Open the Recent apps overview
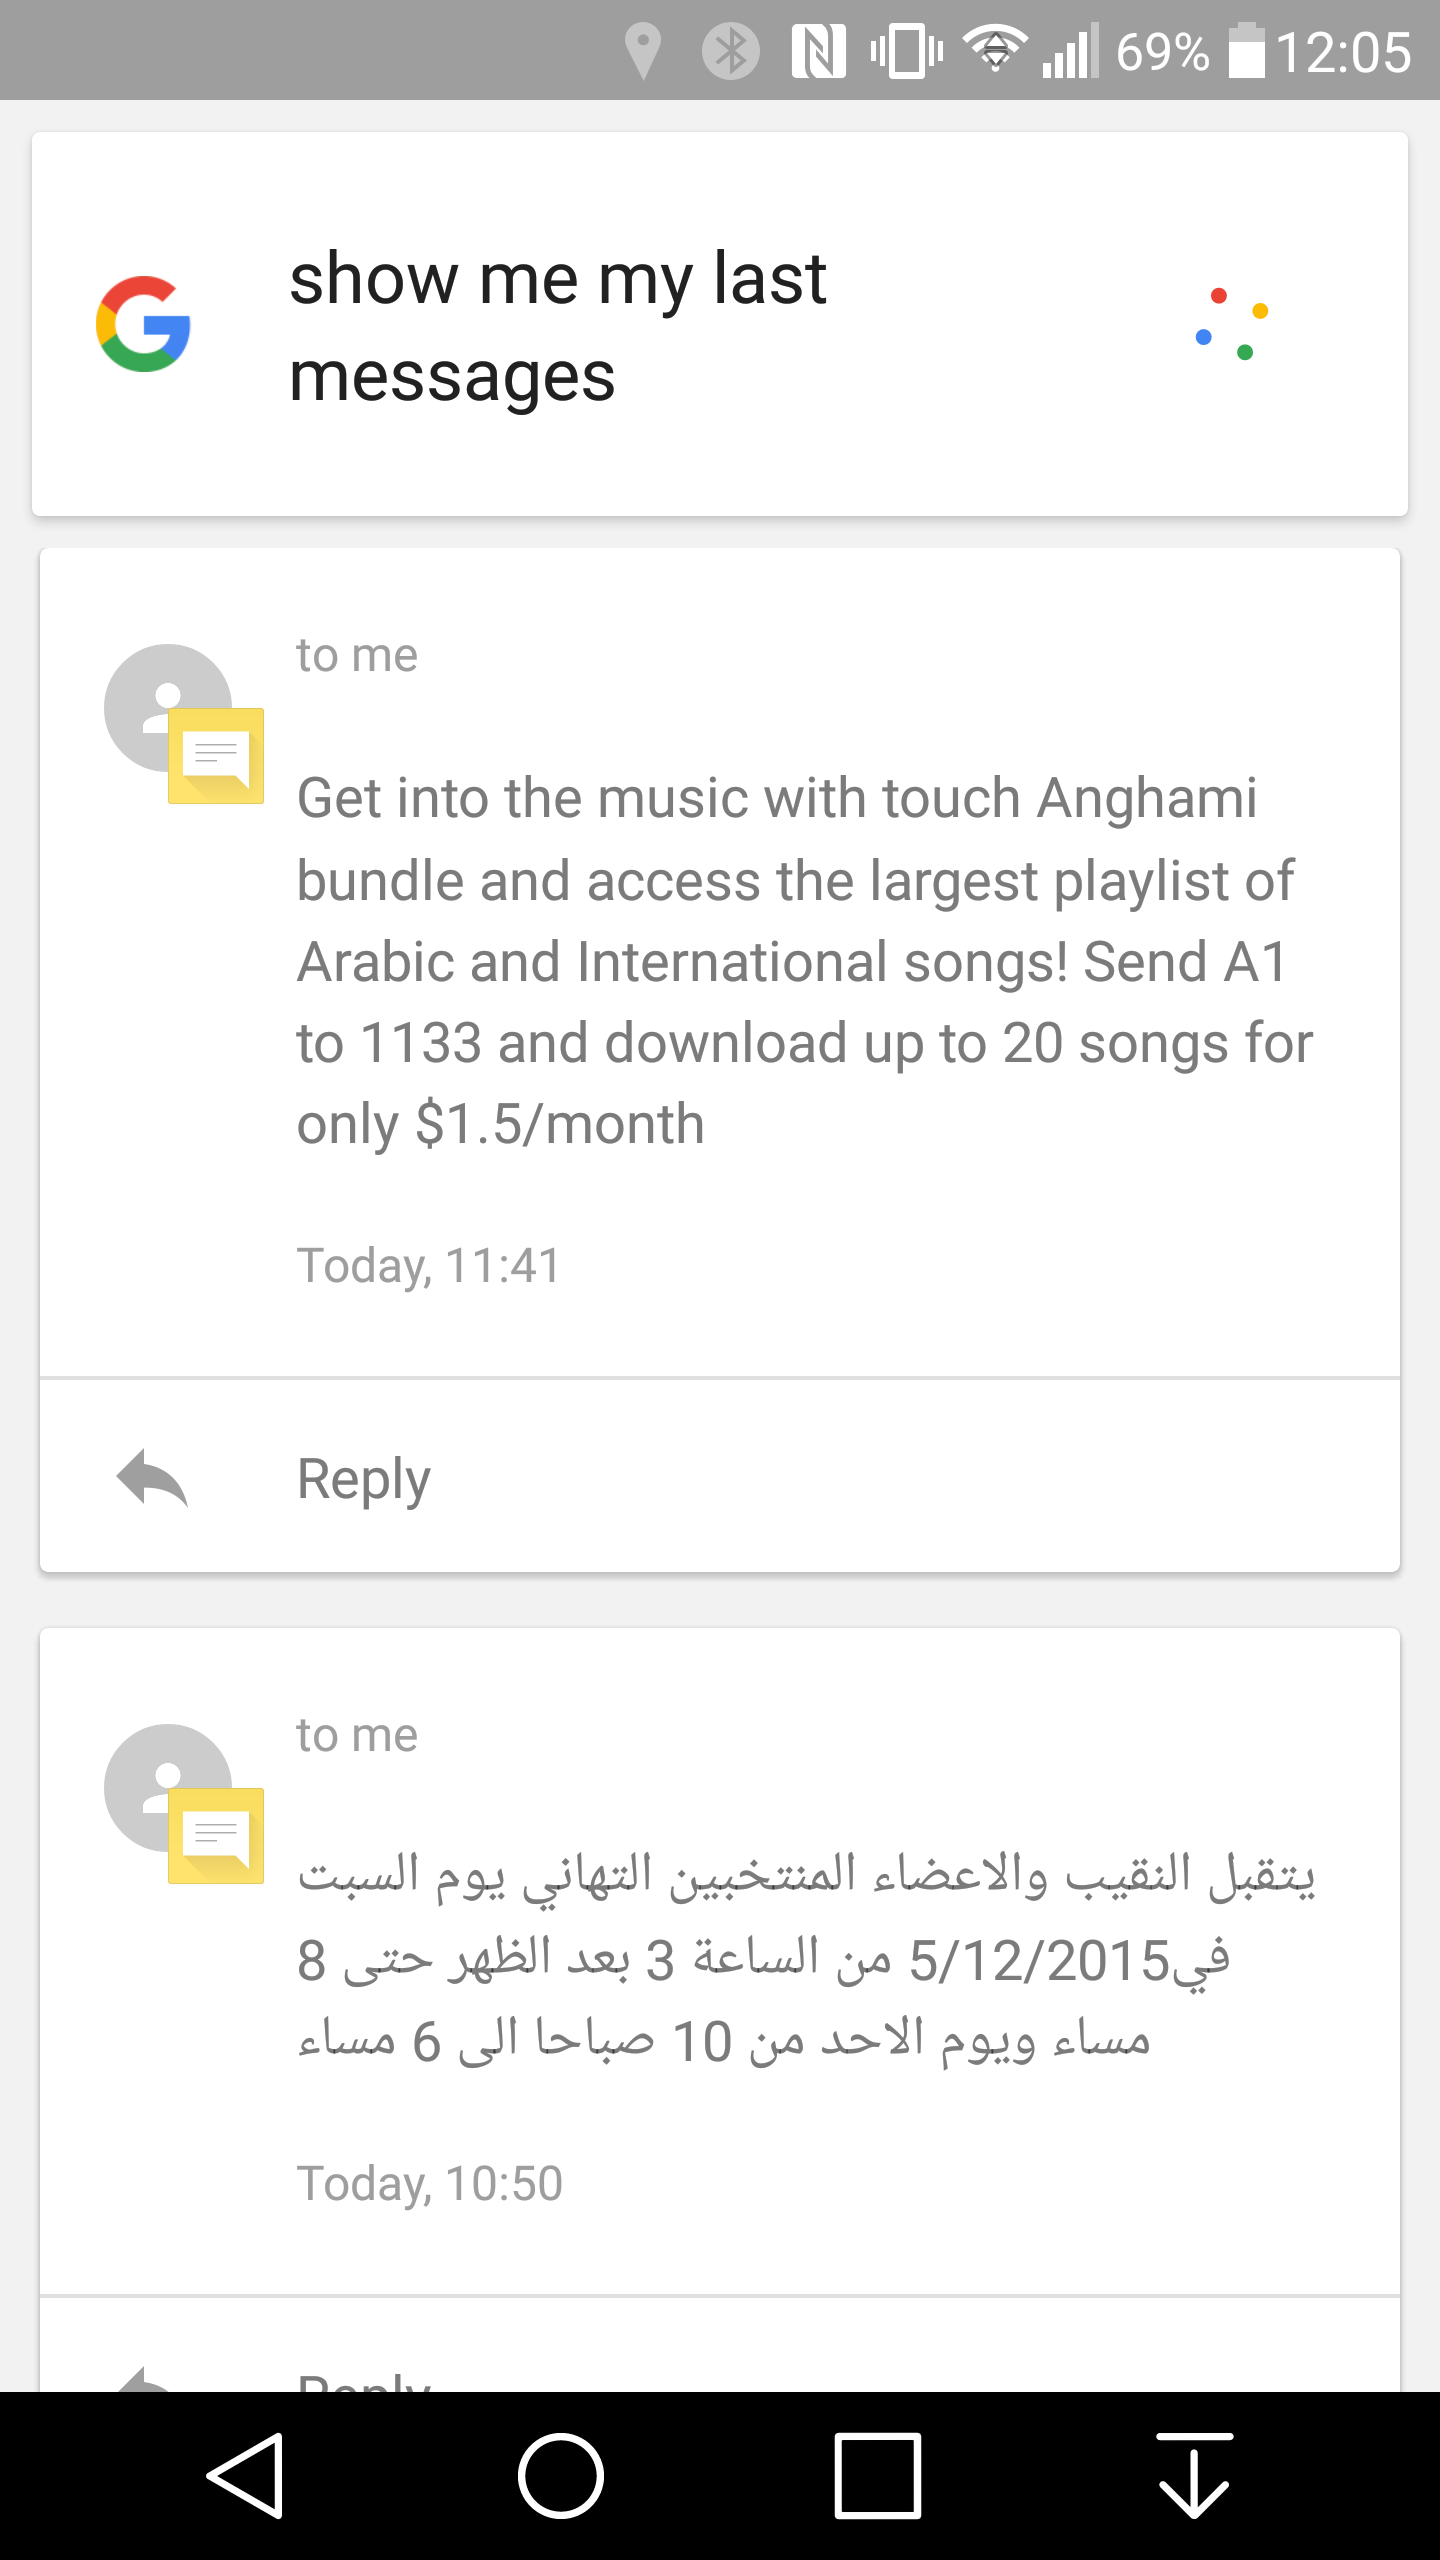Image resolution: width=1440 pixels, height=2560 pixels. pos(877,2476)
